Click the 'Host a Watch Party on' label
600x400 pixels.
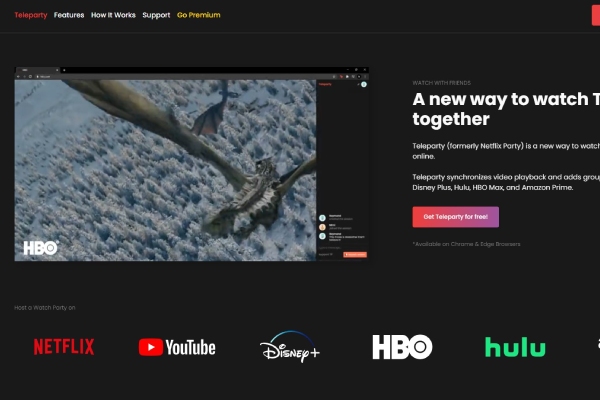[x=45, y=307]
